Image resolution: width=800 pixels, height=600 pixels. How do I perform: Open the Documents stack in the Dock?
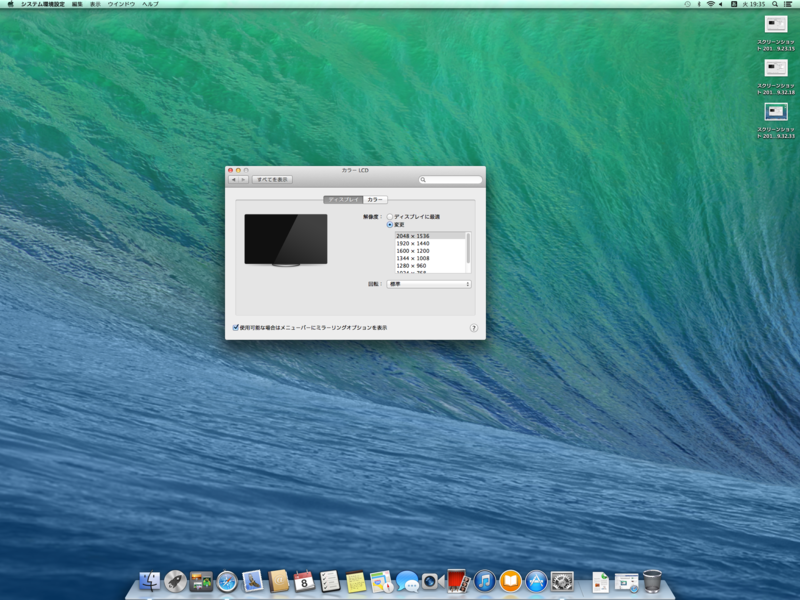[601, 582]
